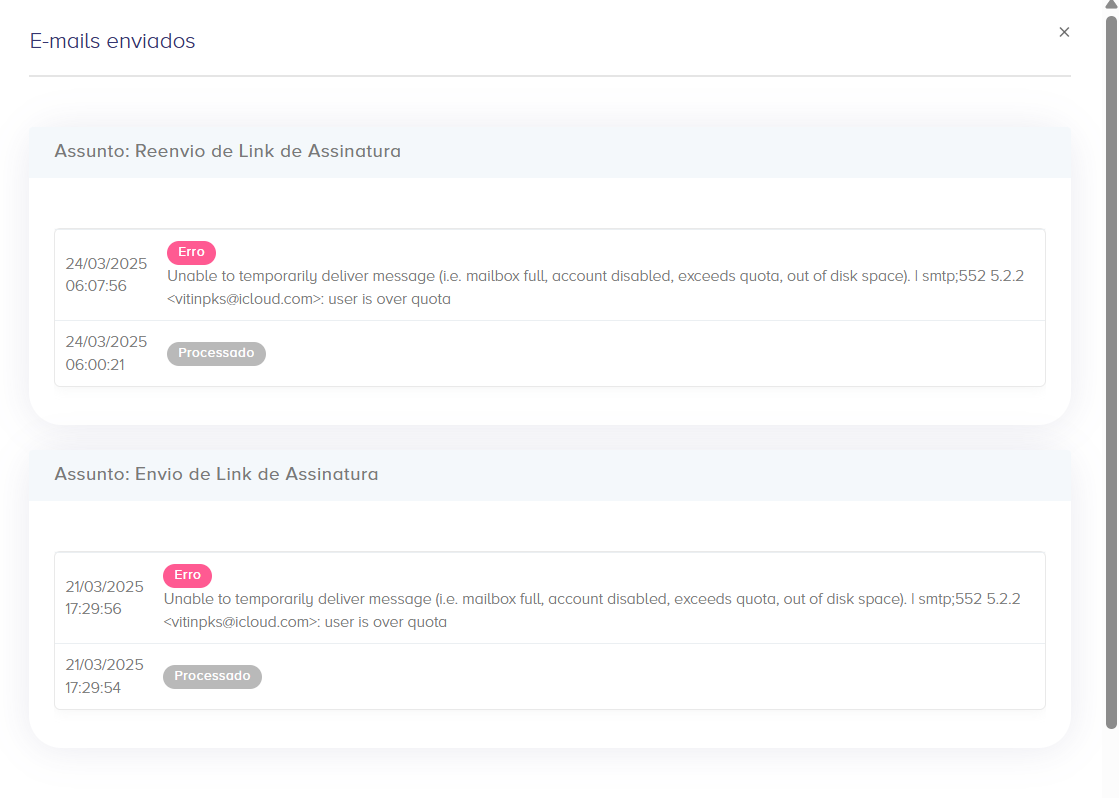Image resolution: width=1119 pixels, height=798 pixels.
Task: Click the Envio de Link de Assinatura header
Action: pyautogui.click(x=217, y=474)
